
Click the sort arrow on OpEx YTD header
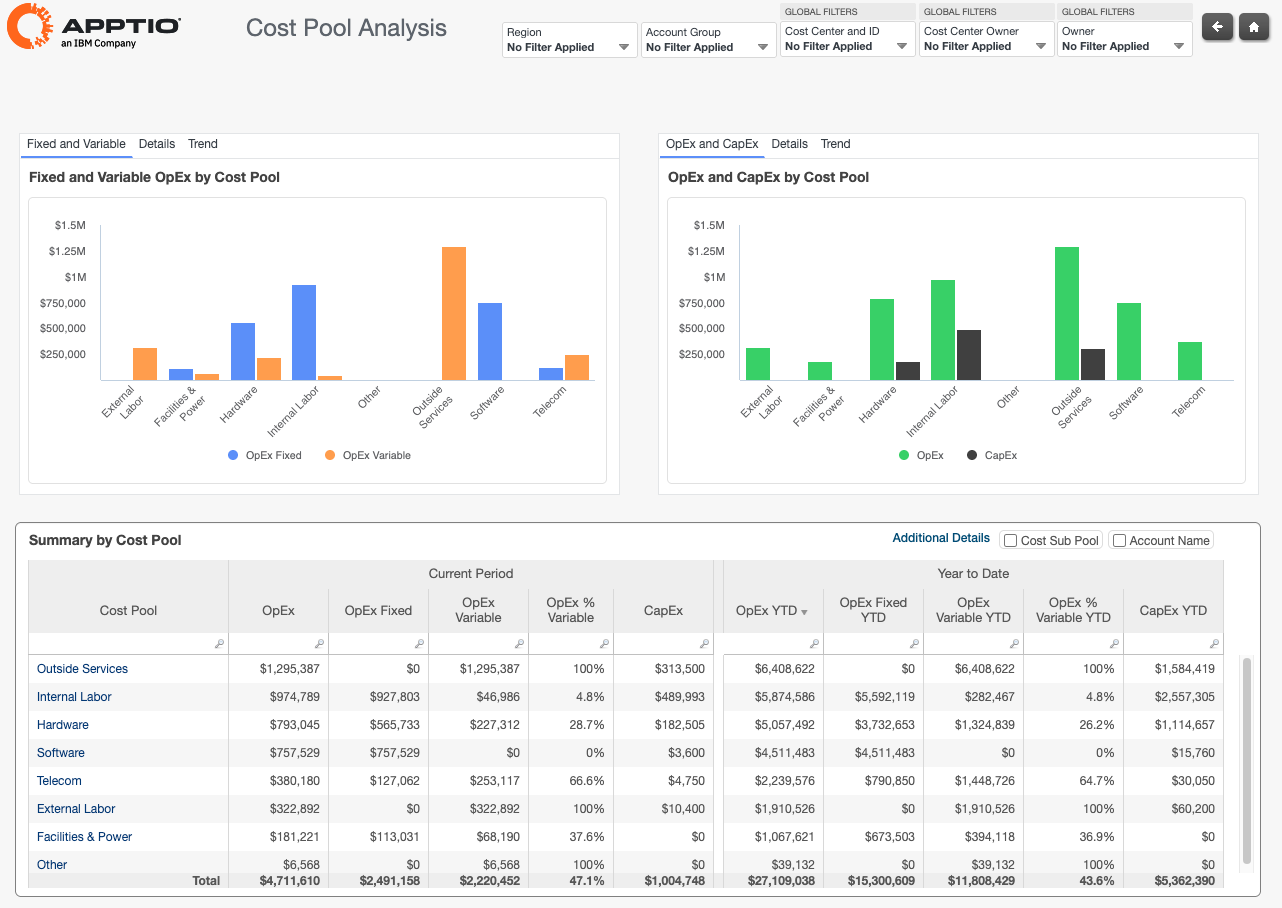(804, 612)
